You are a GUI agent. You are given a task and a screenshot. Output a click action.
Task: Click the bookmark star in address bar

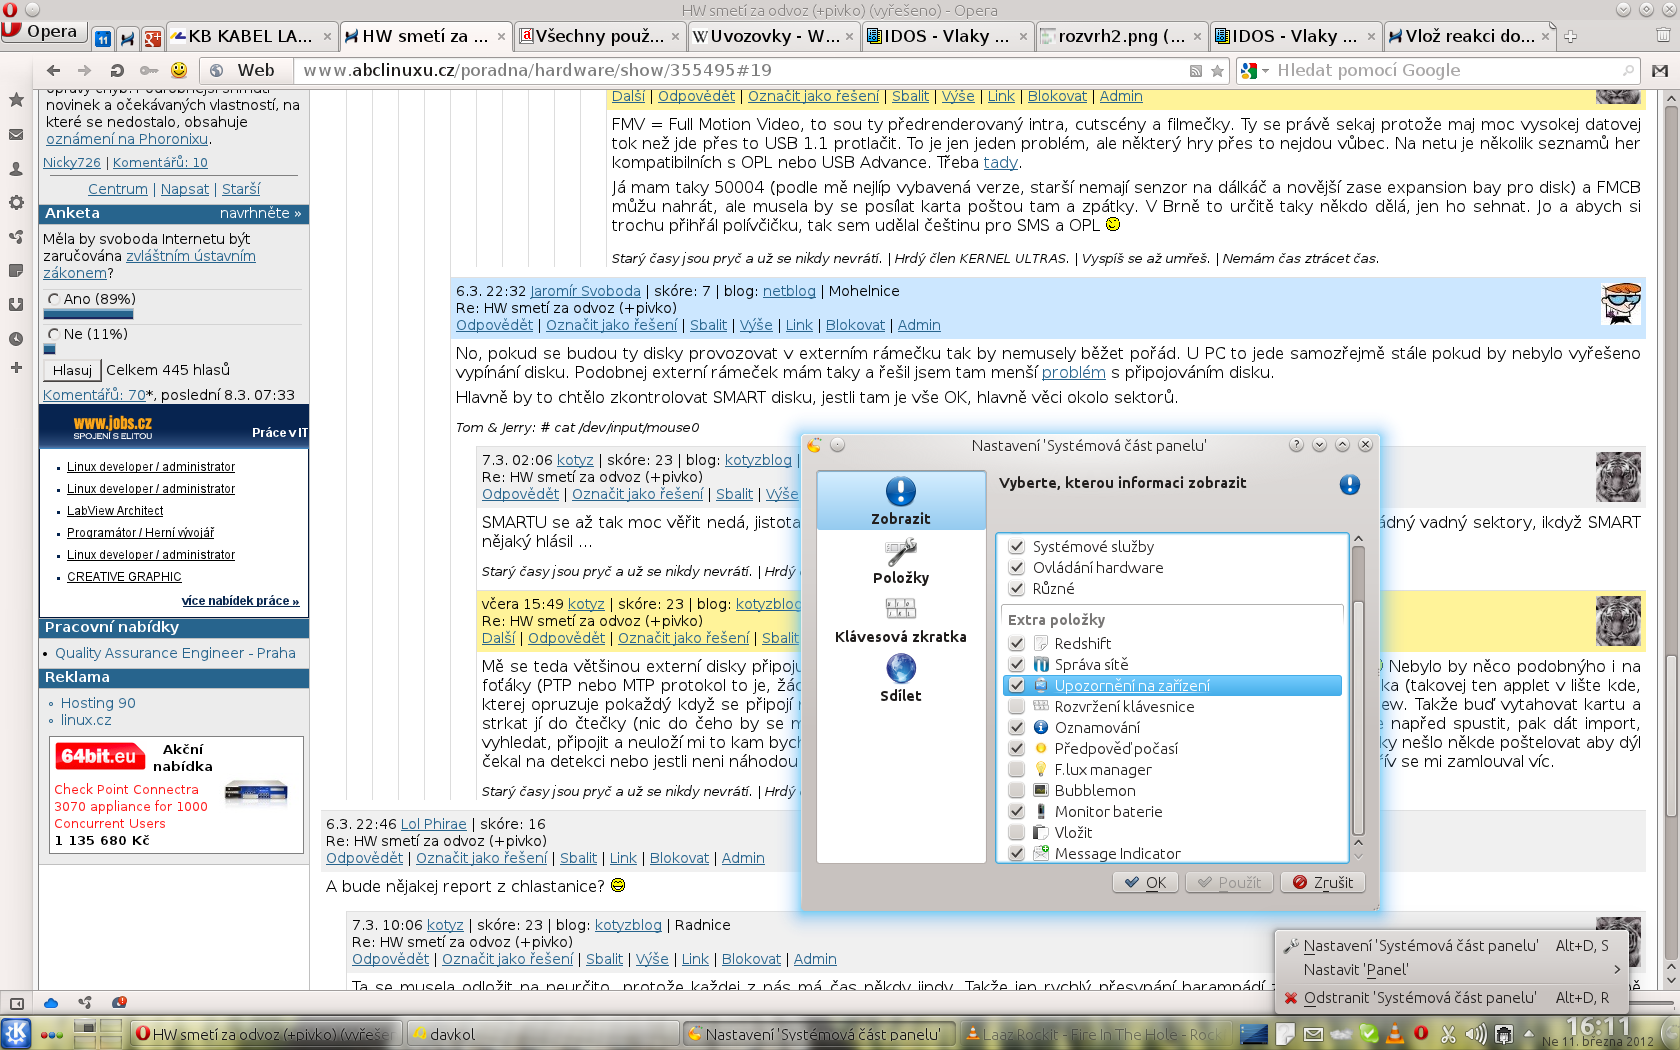(x=1217, y=71)
